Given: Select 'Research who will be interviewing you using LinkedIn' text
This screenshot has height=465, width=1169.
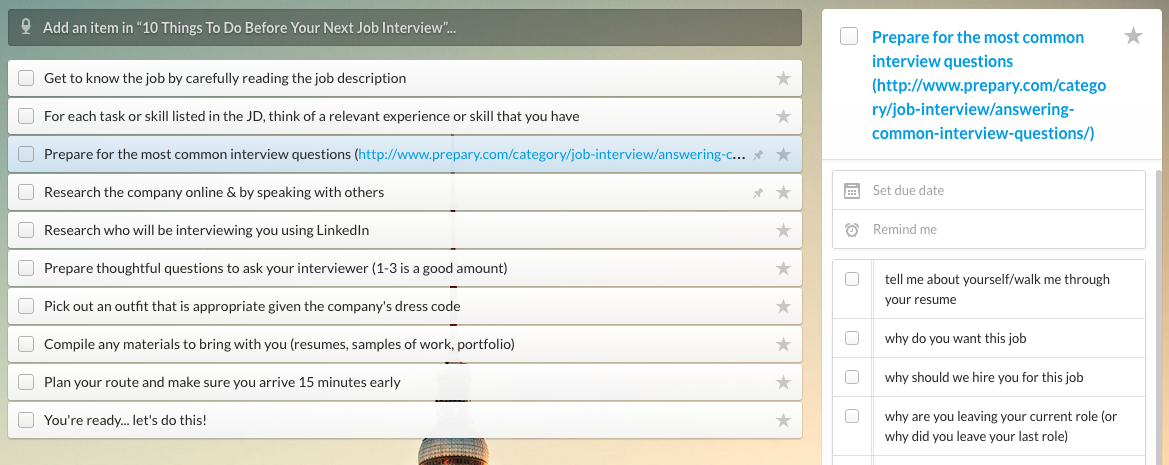Looking at the screenshot, I should tap(207, 230).
